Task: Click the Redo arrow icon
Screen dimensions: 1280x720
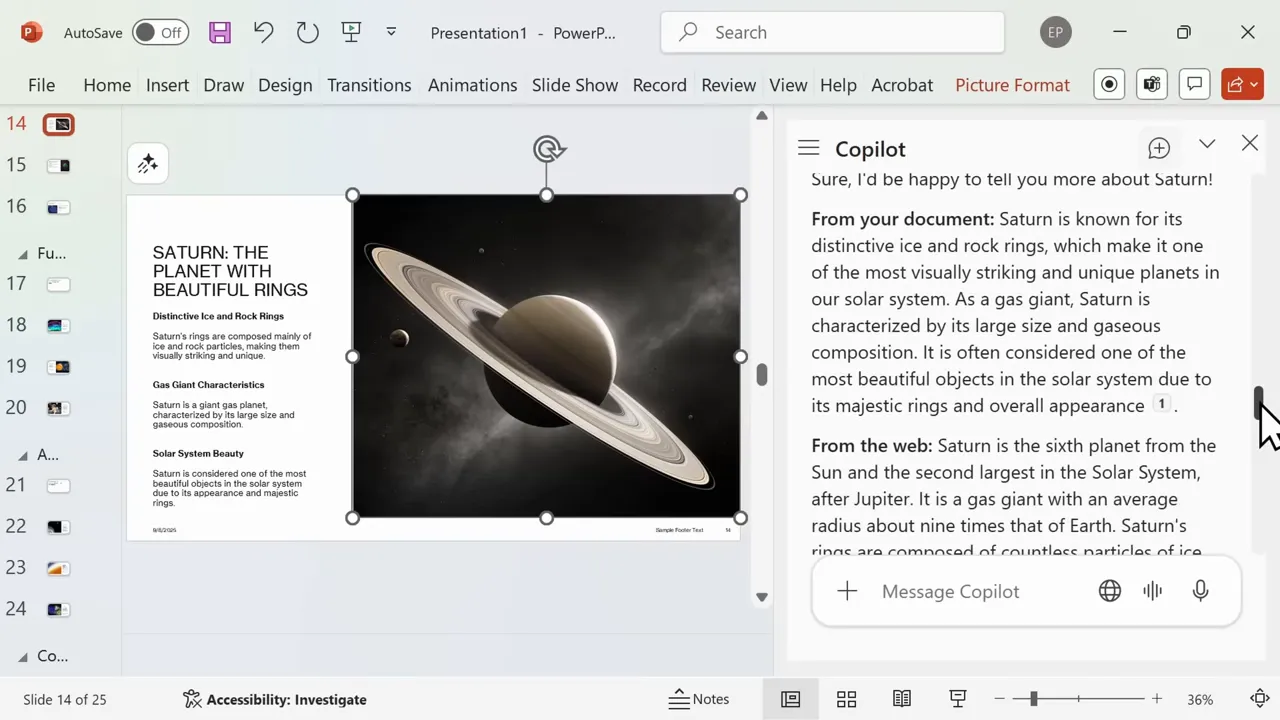Action: coord(307,32)
